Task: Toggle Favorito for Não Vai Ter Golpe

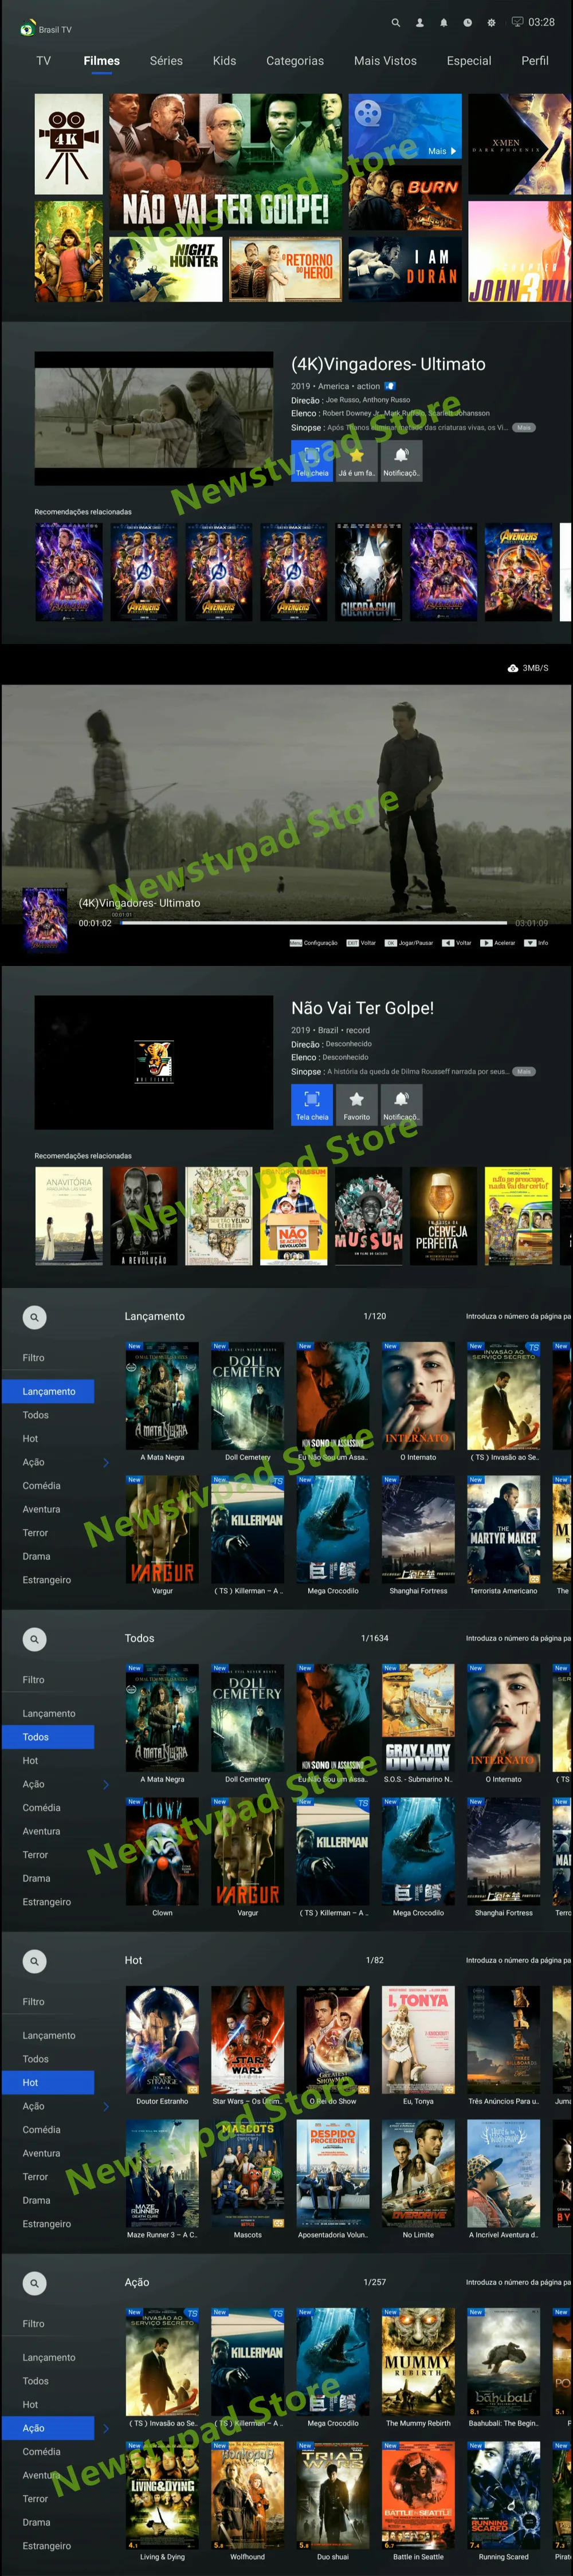Action: (356, 1105)
